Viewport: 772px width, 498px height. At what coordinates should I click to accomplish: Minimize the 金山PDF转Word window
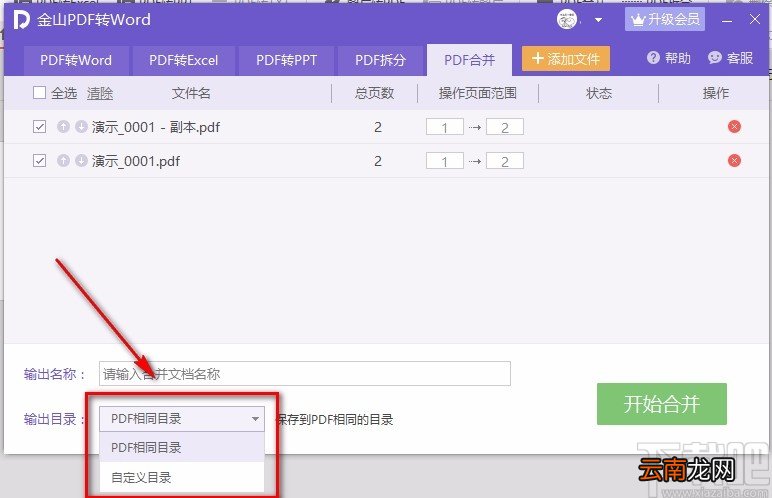[727, 21]
